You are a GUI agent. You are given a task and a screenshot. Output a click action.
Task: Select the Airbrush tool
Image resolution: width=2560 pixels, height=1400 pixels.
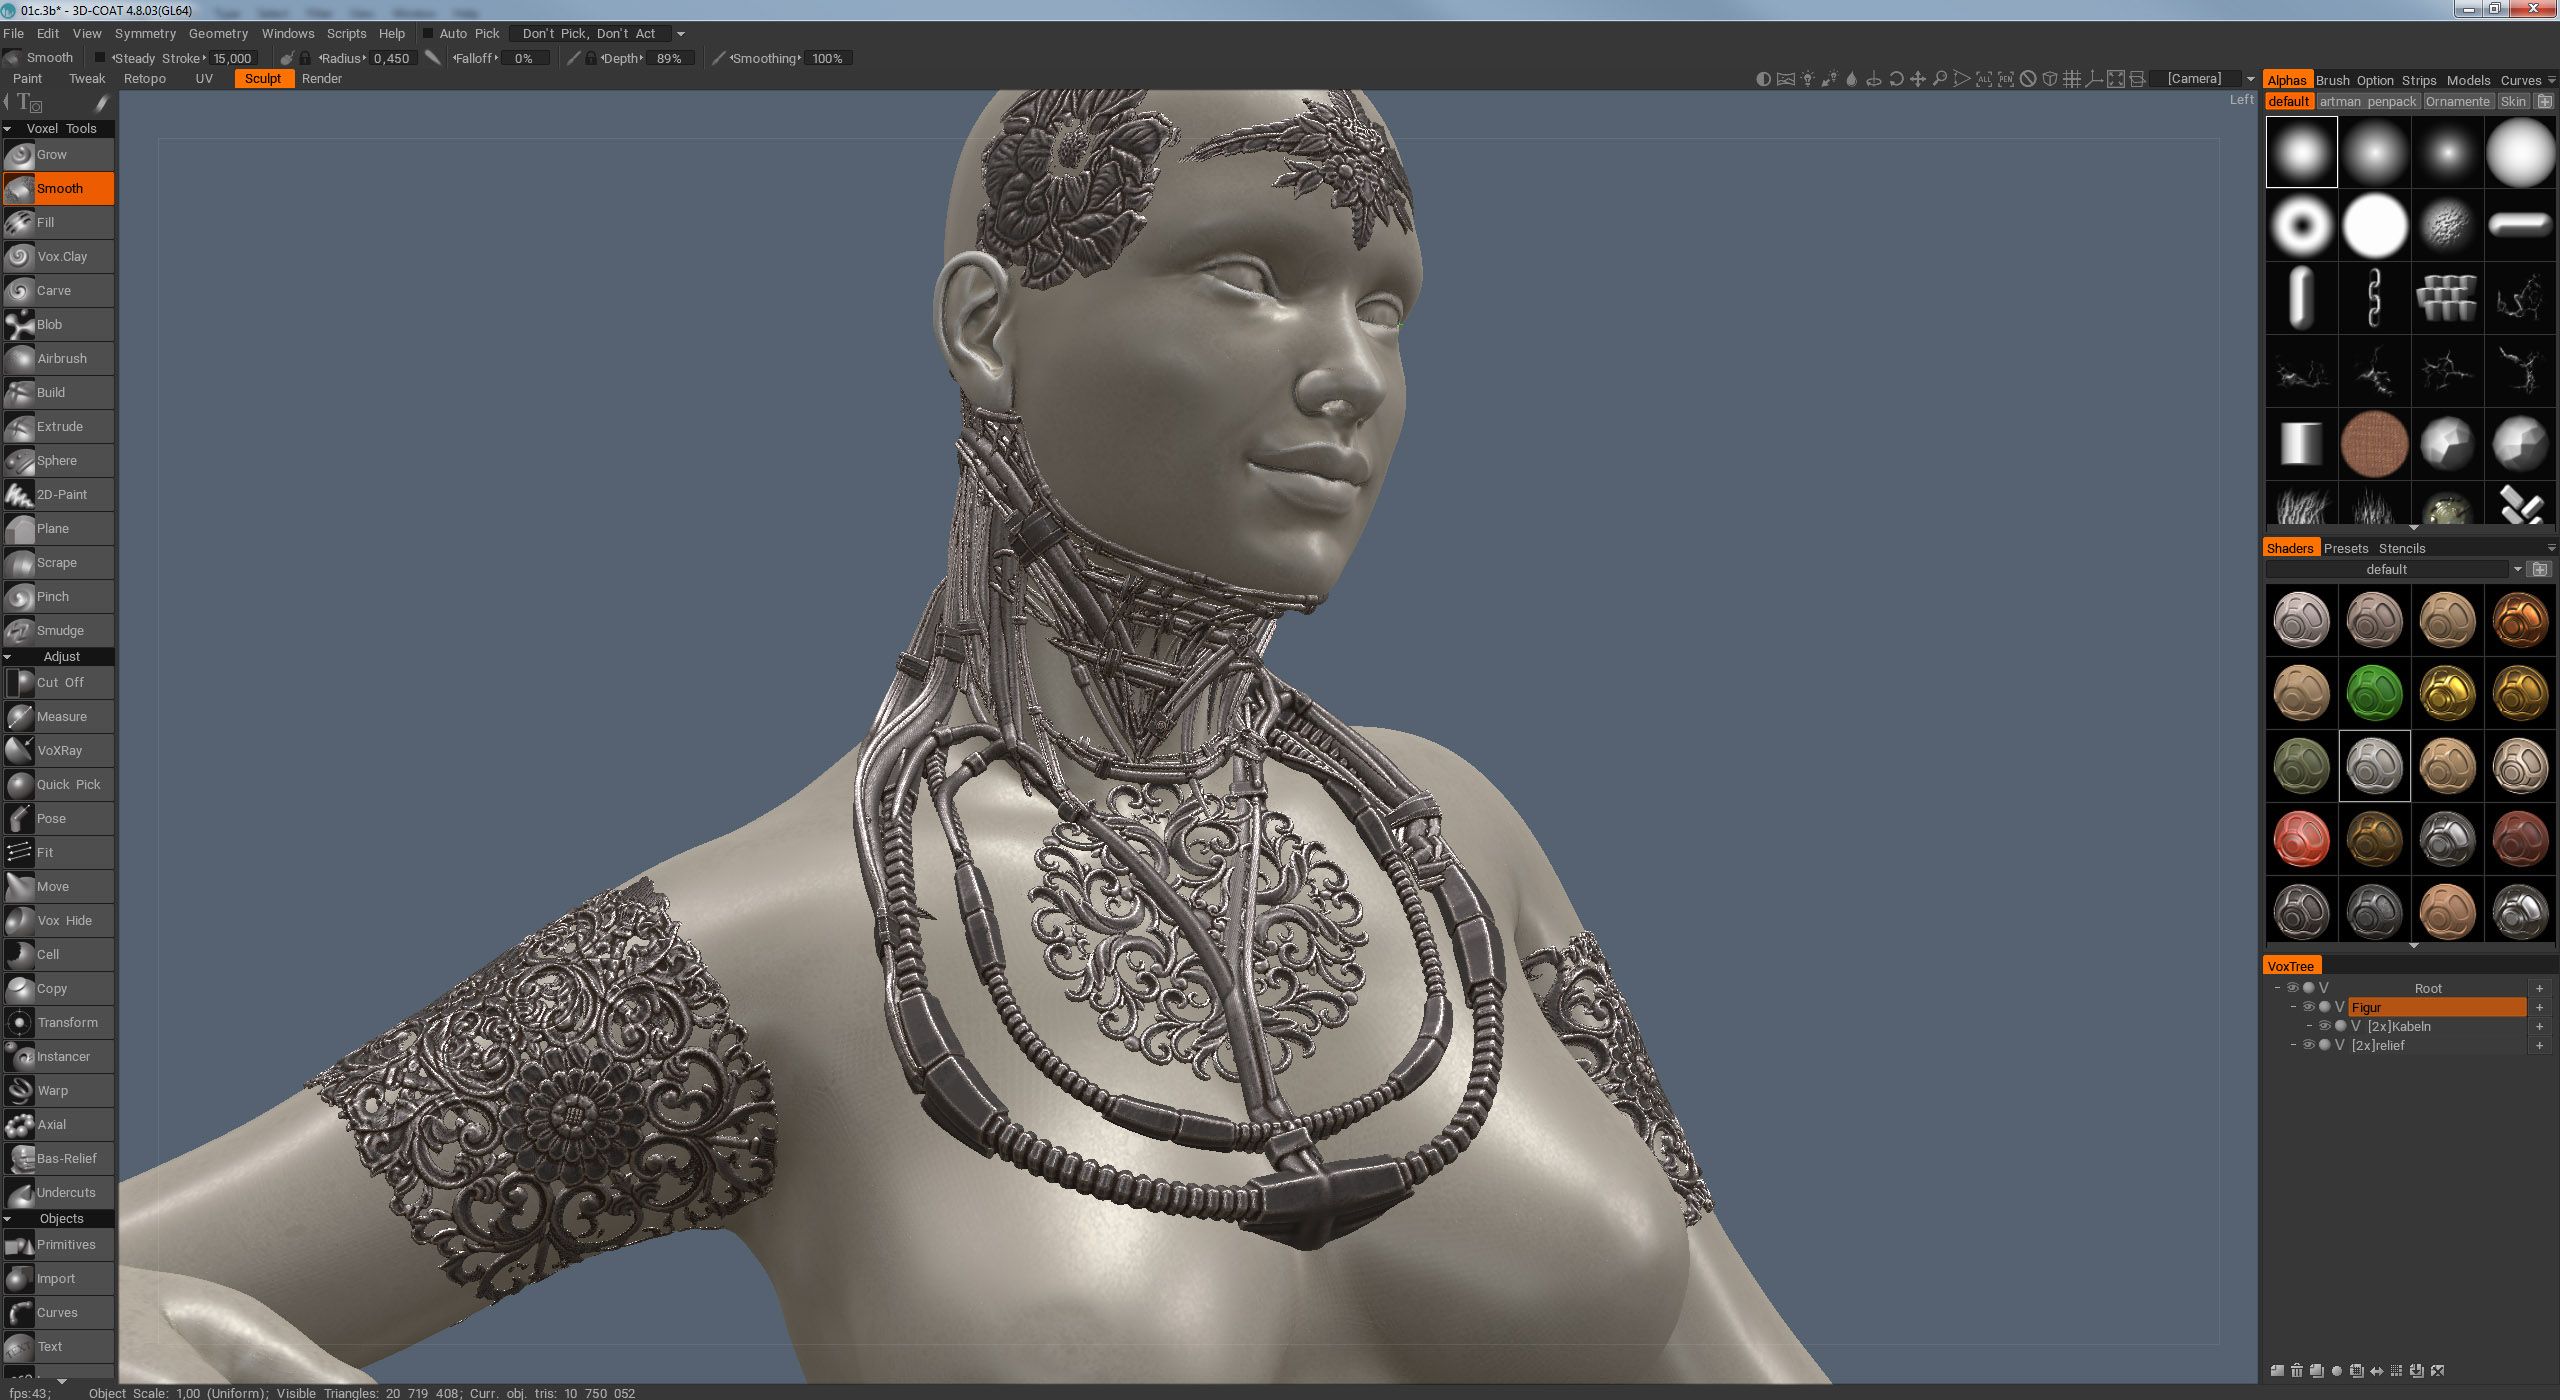coord(58,359)
